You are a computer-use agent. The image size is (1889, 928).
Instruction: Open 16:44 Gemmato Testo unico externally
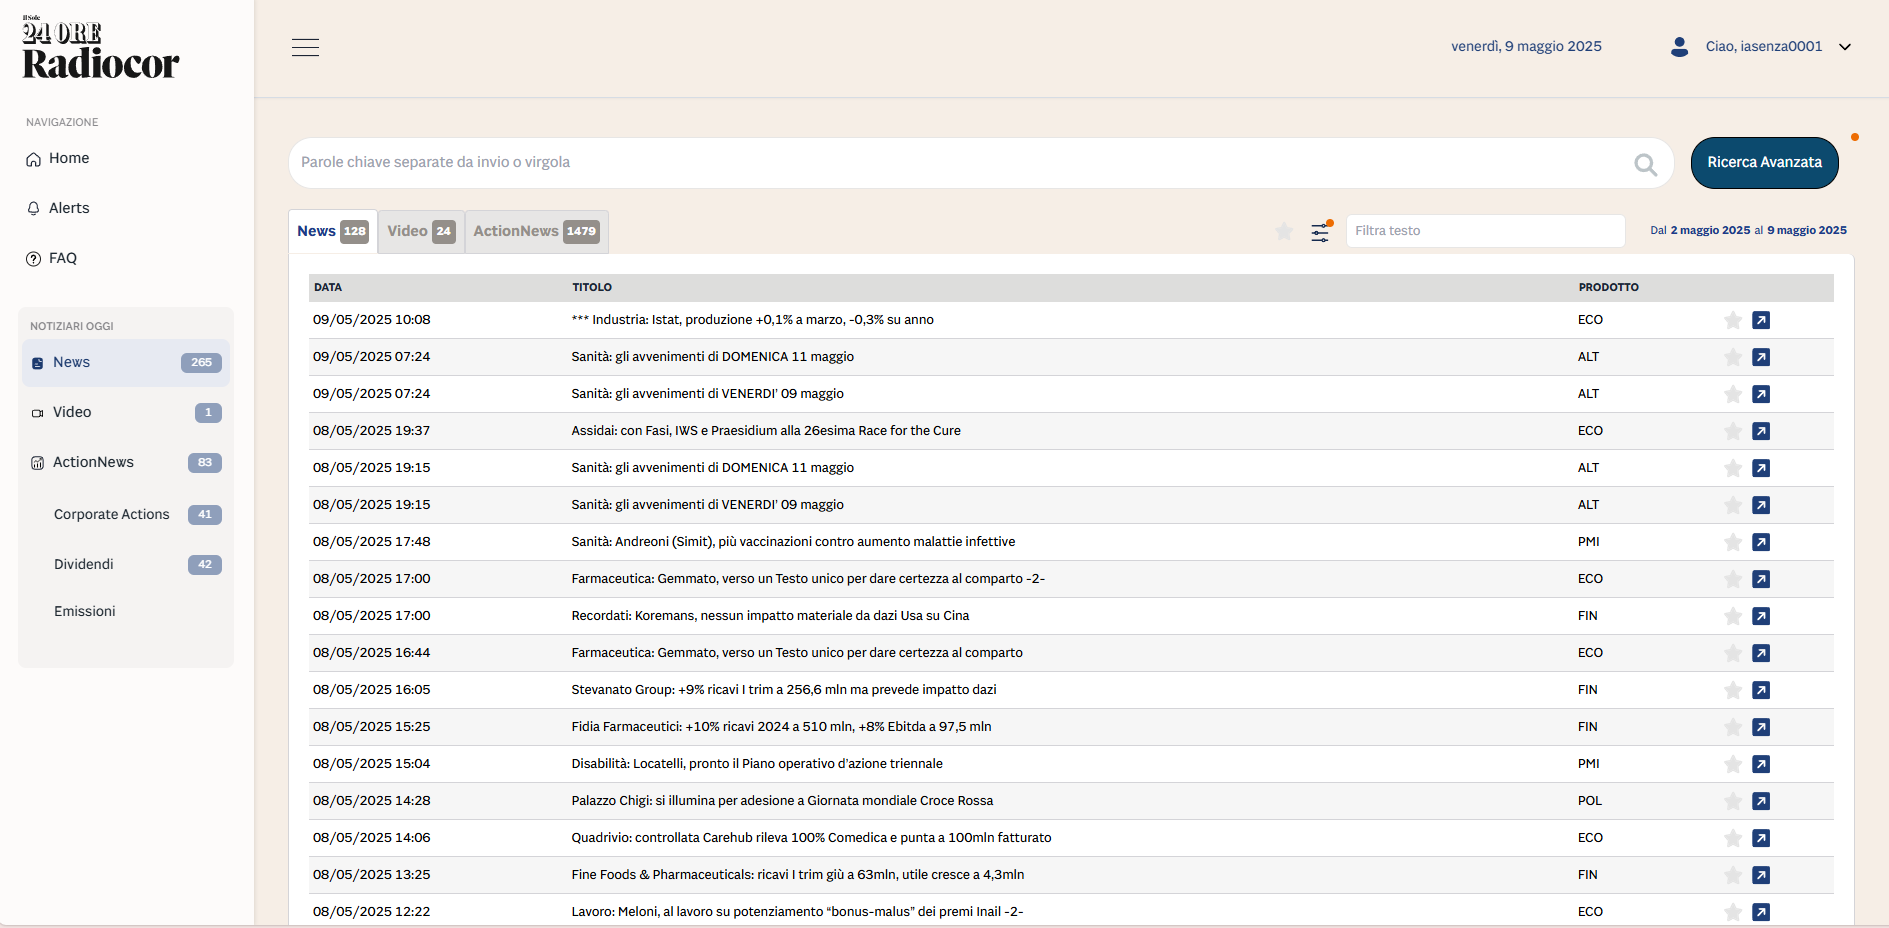1761,653
